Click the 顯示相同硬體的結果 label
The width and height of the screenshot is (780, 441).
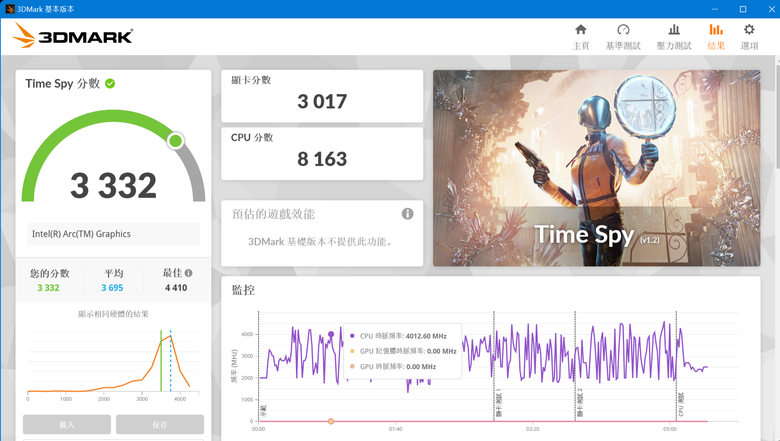(113, 314)
